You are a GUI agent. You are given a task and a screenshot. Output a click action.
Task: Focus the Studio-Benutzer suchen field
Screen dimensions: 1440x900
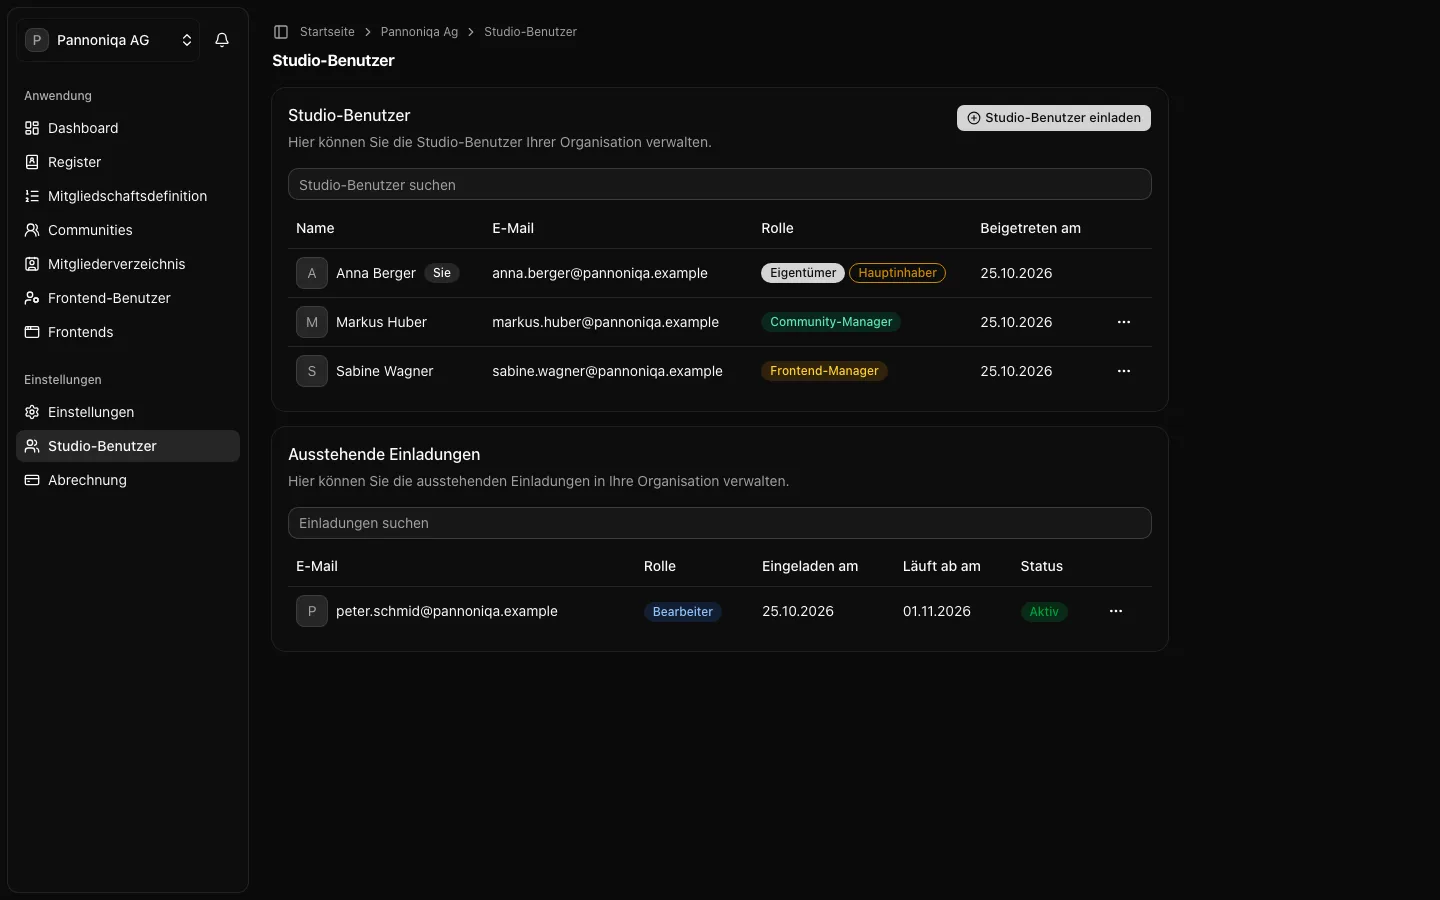pos(720,184)
